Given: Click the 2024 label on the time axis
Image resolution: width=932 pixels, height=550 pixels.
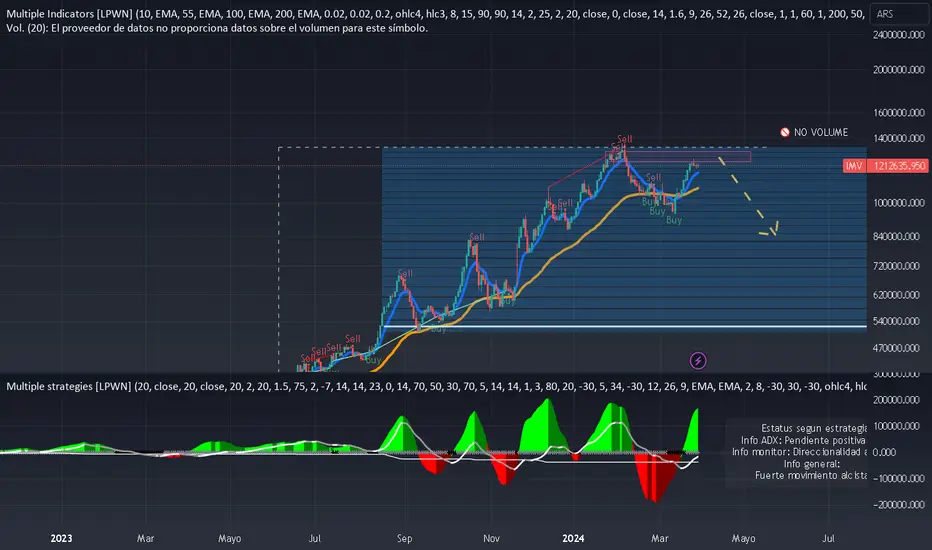Looking at the screenshot, I should click(573, 538).
